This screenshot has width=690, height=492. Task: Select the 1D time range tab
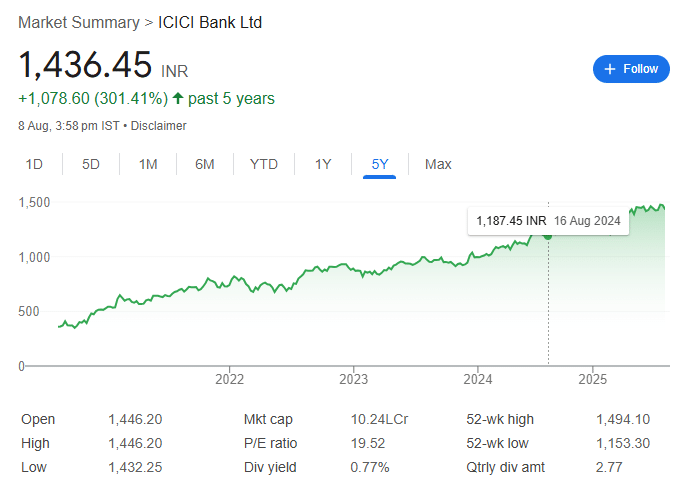[x=34, y=165]
